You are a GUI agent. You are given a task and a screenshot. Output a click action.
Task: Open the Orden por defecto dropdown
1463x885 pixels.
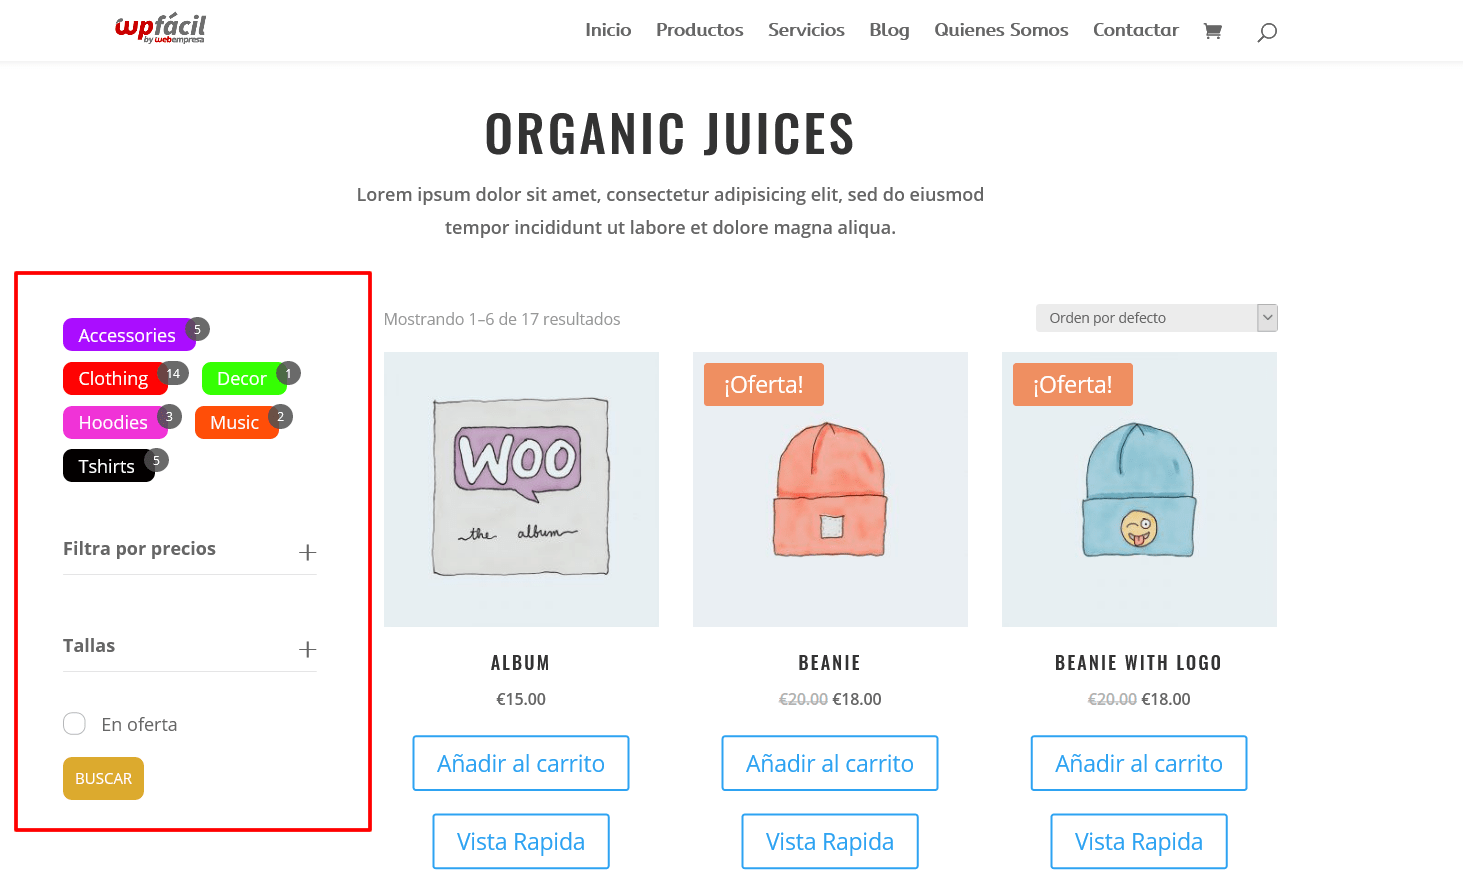coord(1157,318)
